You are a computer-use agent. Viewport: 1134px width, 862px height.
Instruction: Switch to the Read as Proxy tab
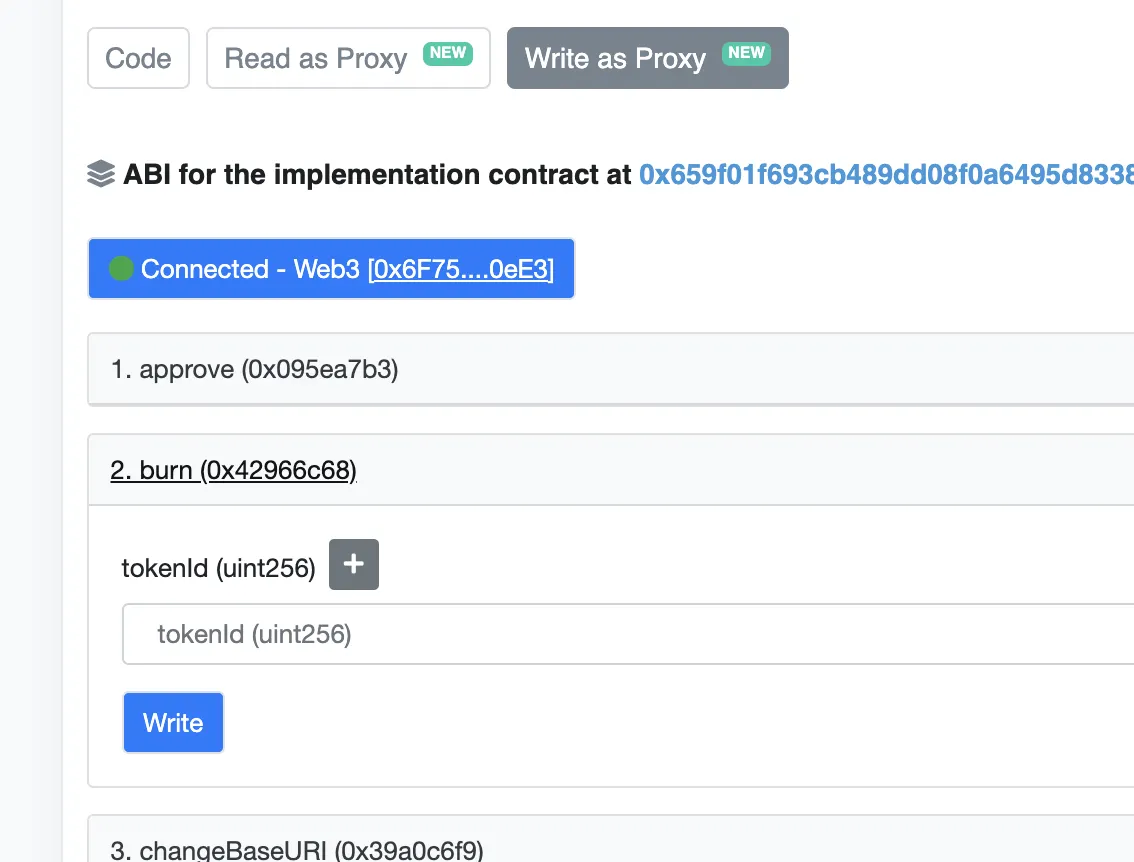point(316,58)
